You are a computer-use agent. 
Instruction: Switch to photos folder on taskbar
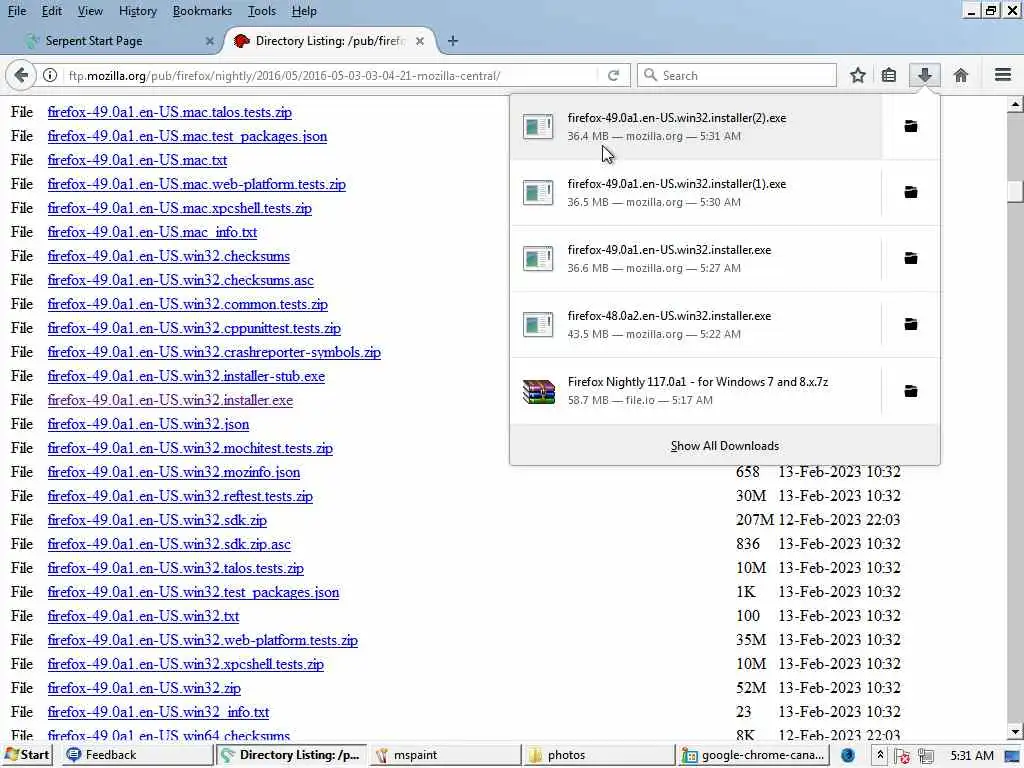[x=599, y=755]
